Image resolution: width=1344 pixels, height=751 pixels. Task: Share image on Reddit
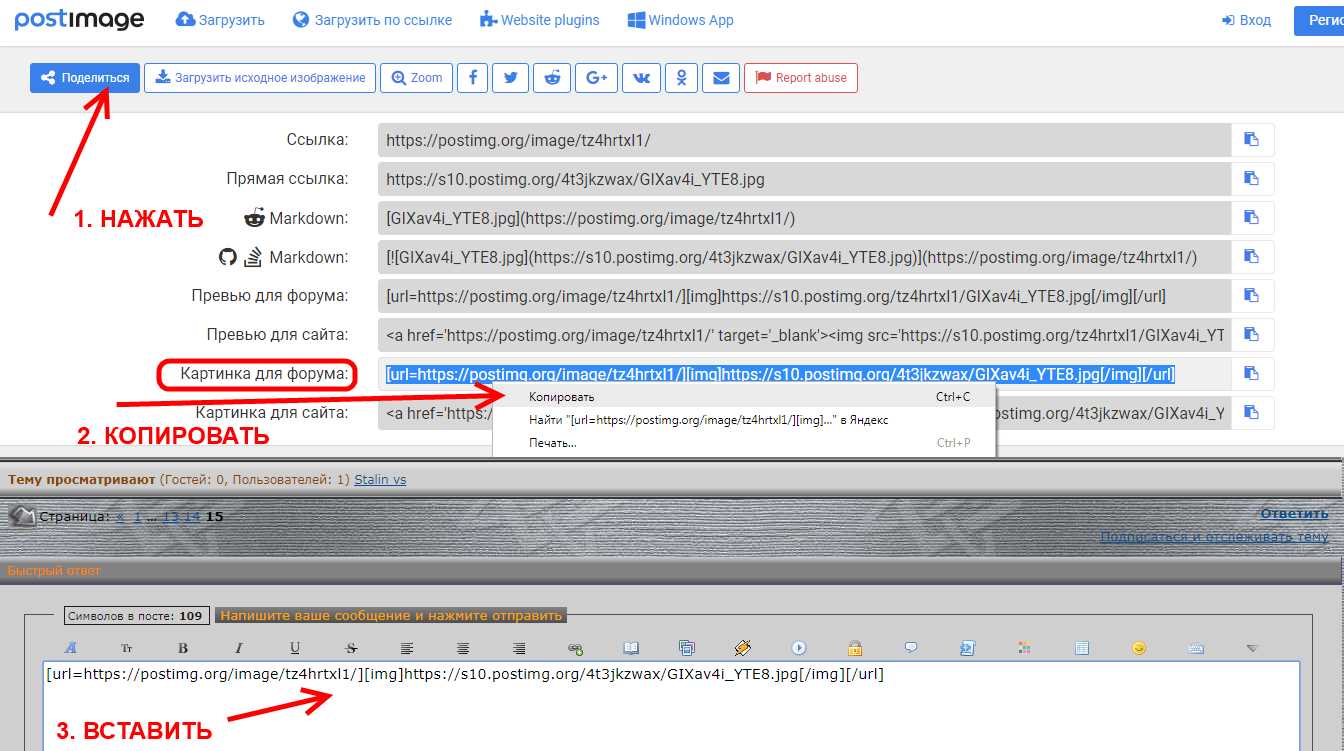point(552,78)
